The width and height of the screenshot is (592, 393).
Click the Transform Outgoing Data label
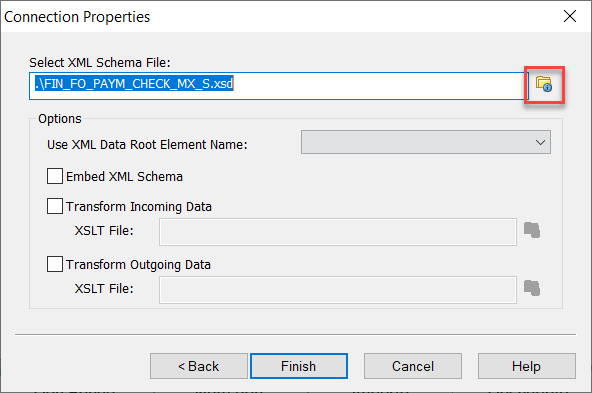(138, 265)
